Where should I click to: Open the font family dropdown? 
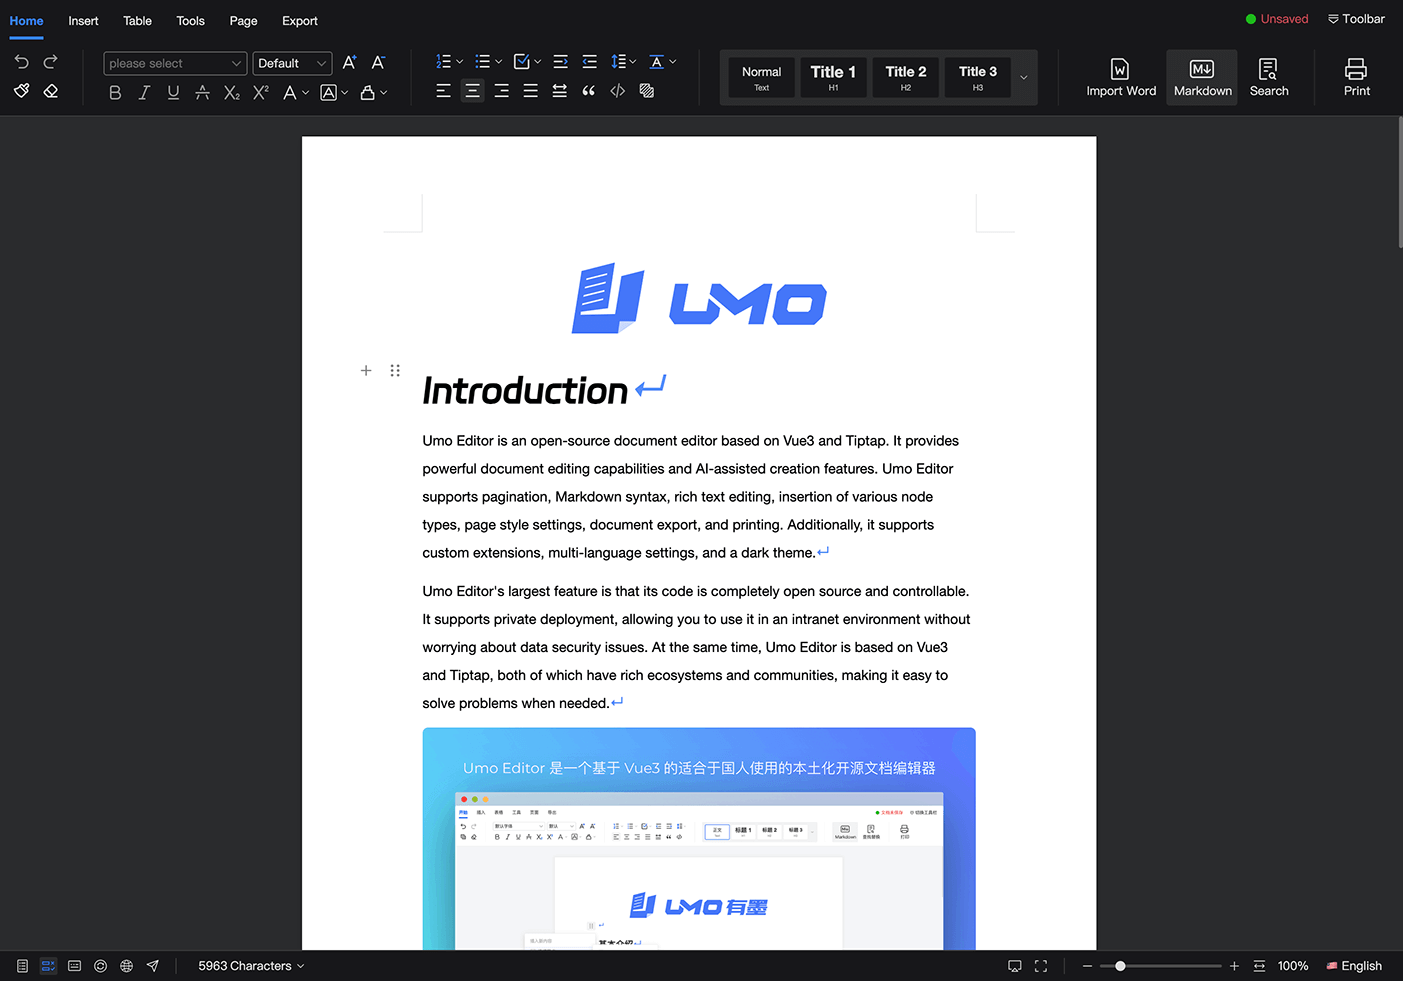point(175,63)
